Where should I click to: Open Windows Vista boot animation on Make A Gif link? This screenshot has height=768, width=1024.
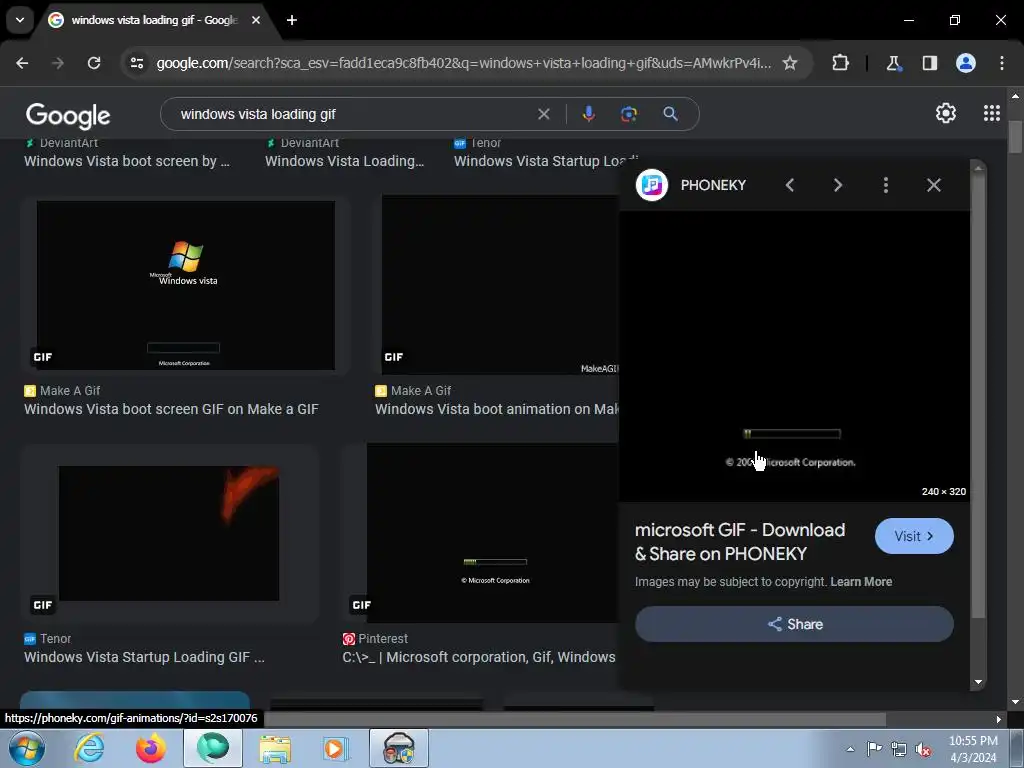click(497, 409)
